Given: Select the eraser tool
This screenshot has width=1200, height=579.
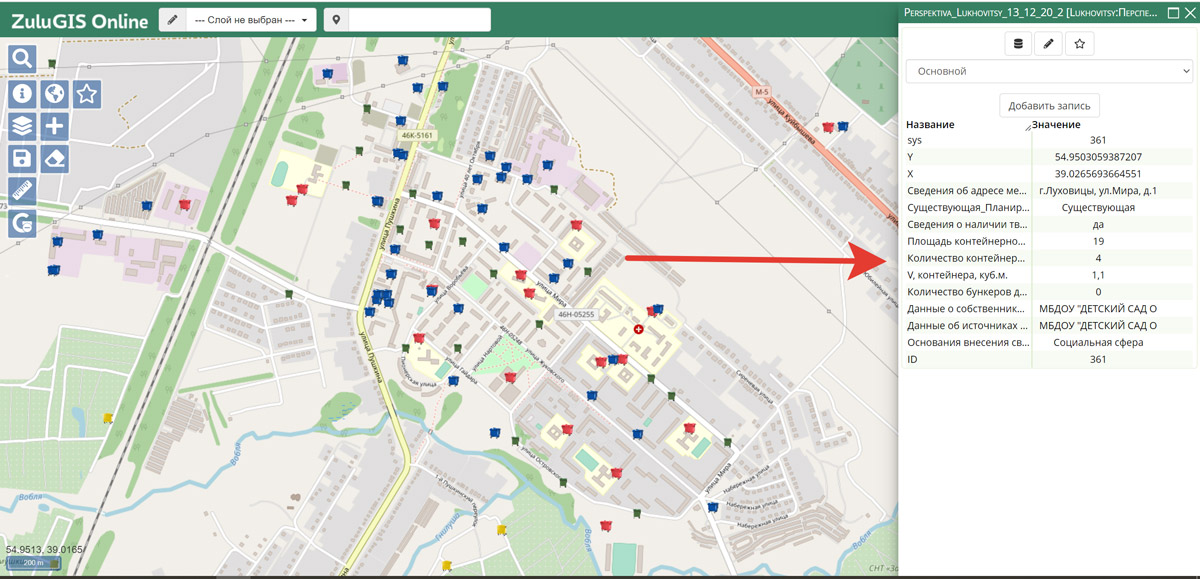Looking at the screenshot, I should pos(55,158).
